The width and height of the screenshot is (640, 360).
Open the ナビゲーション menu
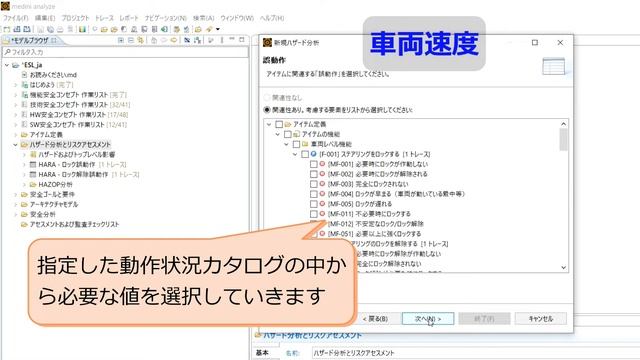pyautogui.click(x=165, y=18)
